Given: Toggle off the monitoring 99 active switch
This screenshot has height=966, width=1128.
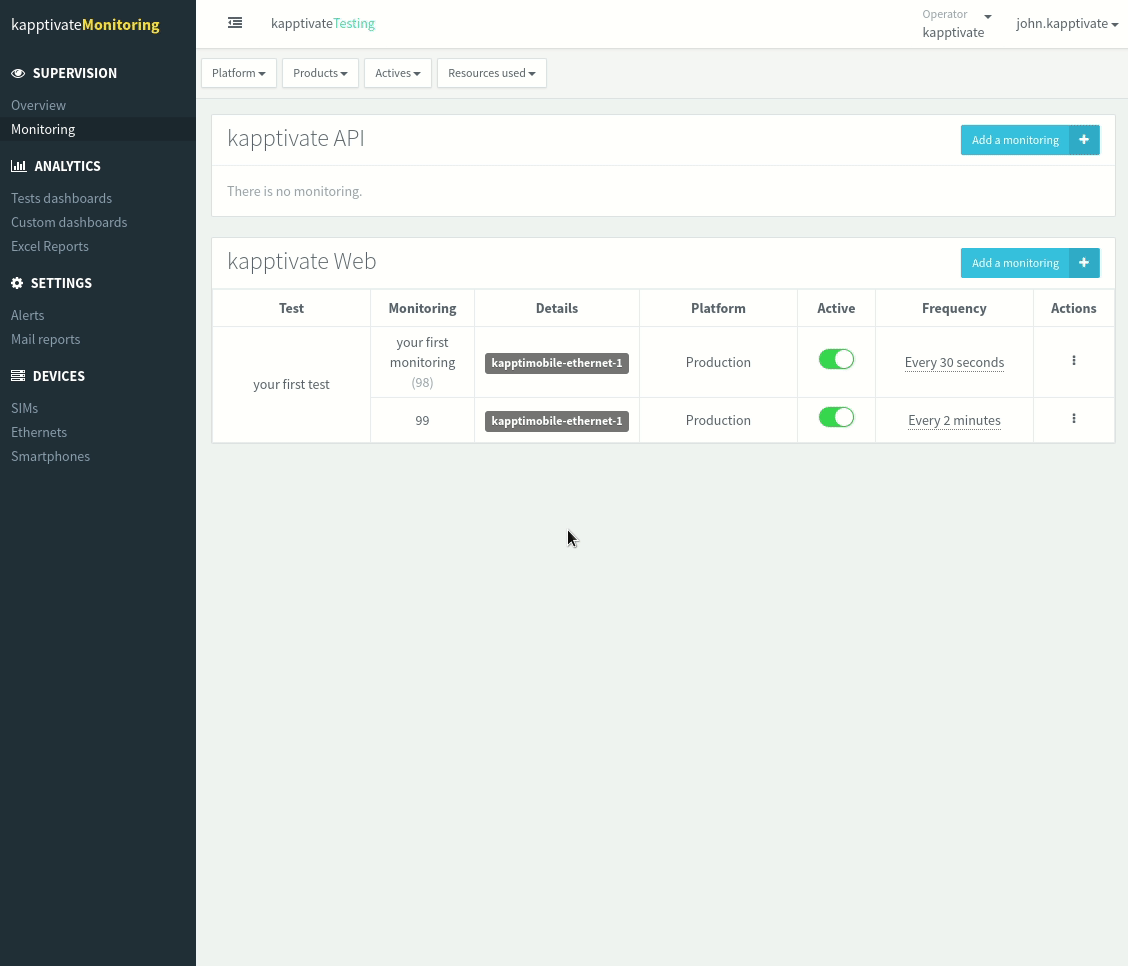Looking at the screenshot, I should point(836,418).
